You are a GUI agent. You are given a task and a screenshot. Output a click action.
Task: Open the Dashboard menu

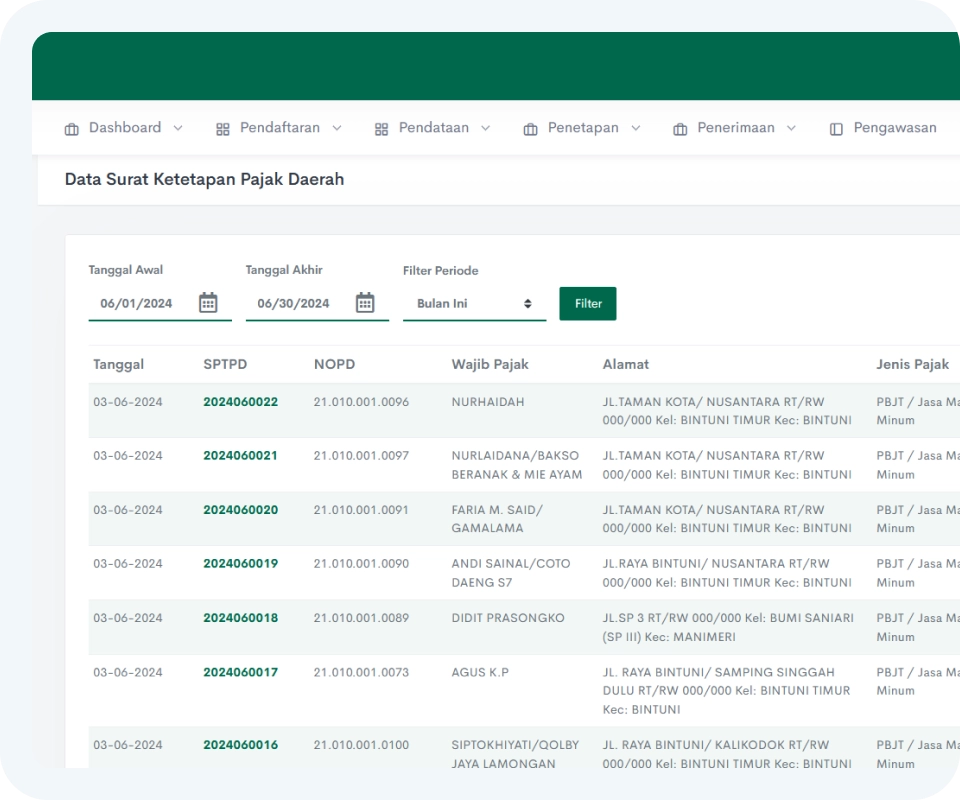124,128
